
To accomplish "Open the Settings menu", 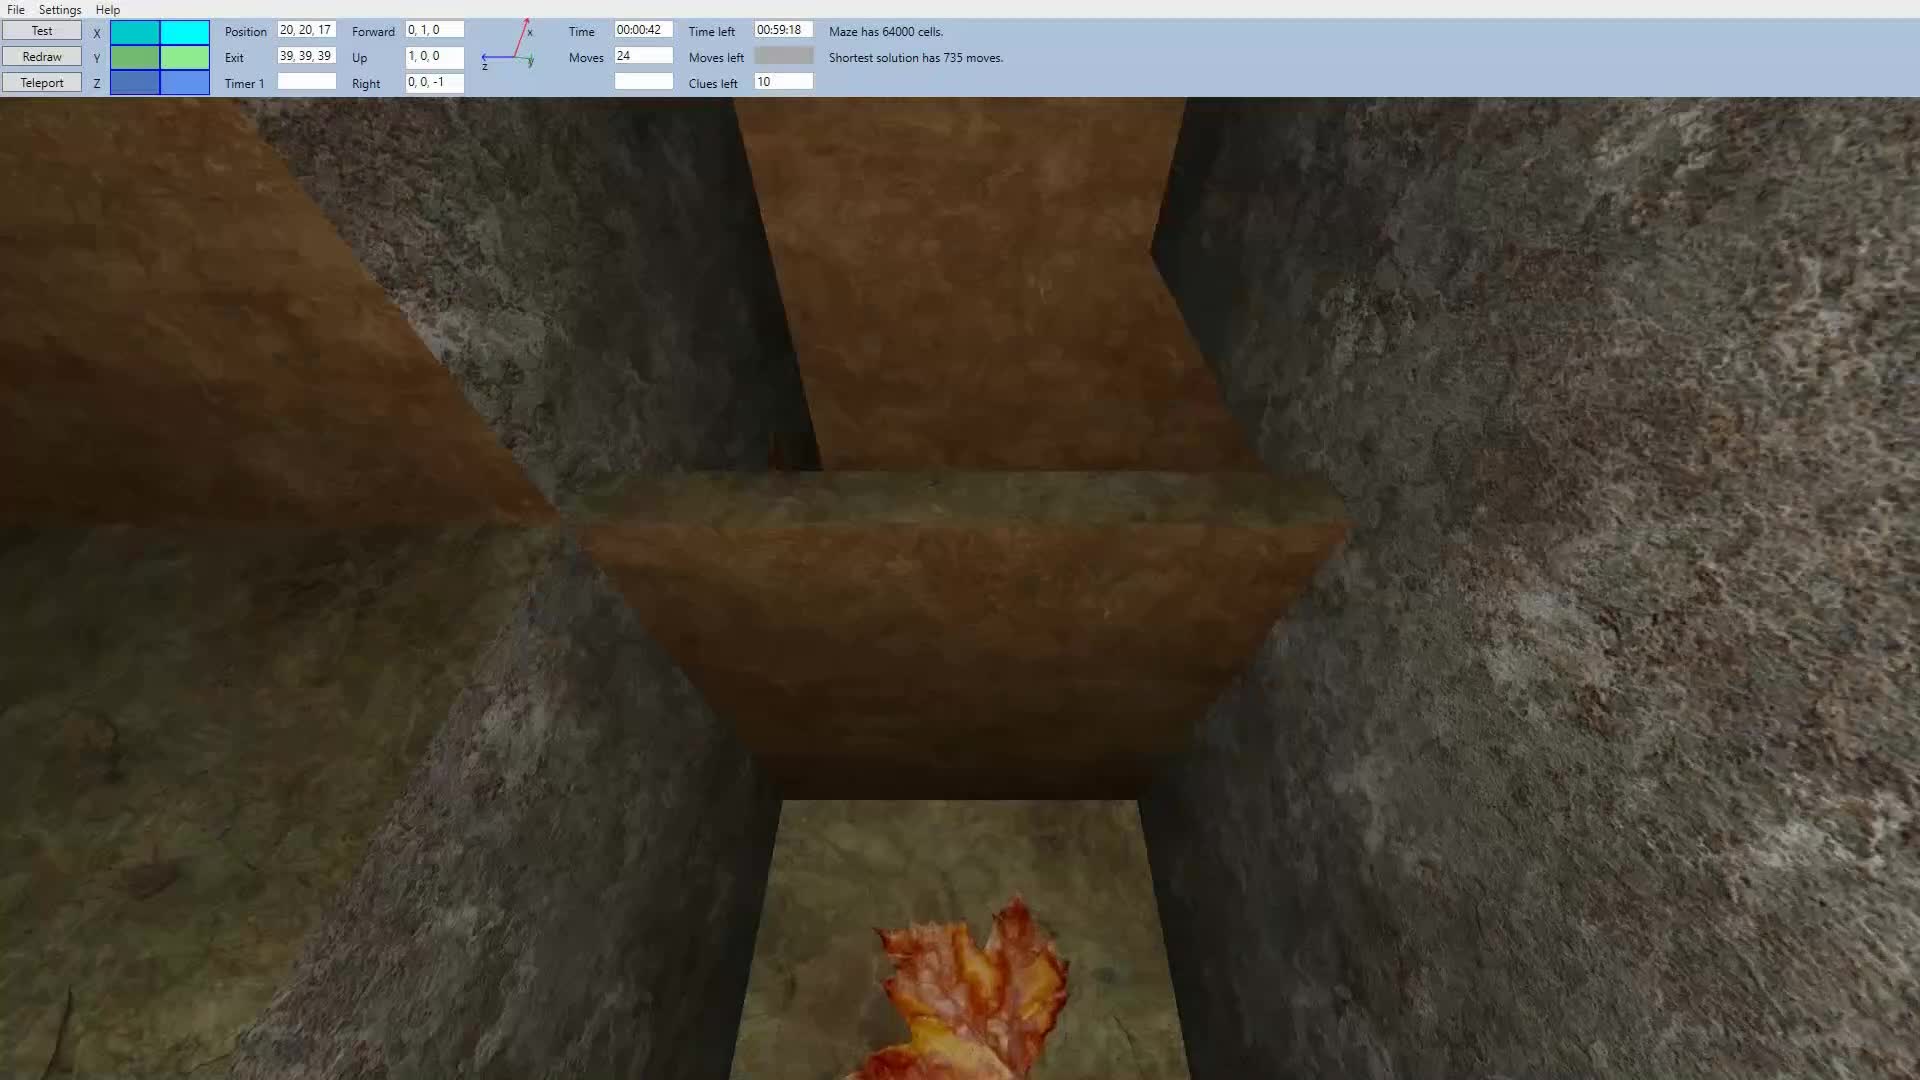I will click(x=60, y=9).
